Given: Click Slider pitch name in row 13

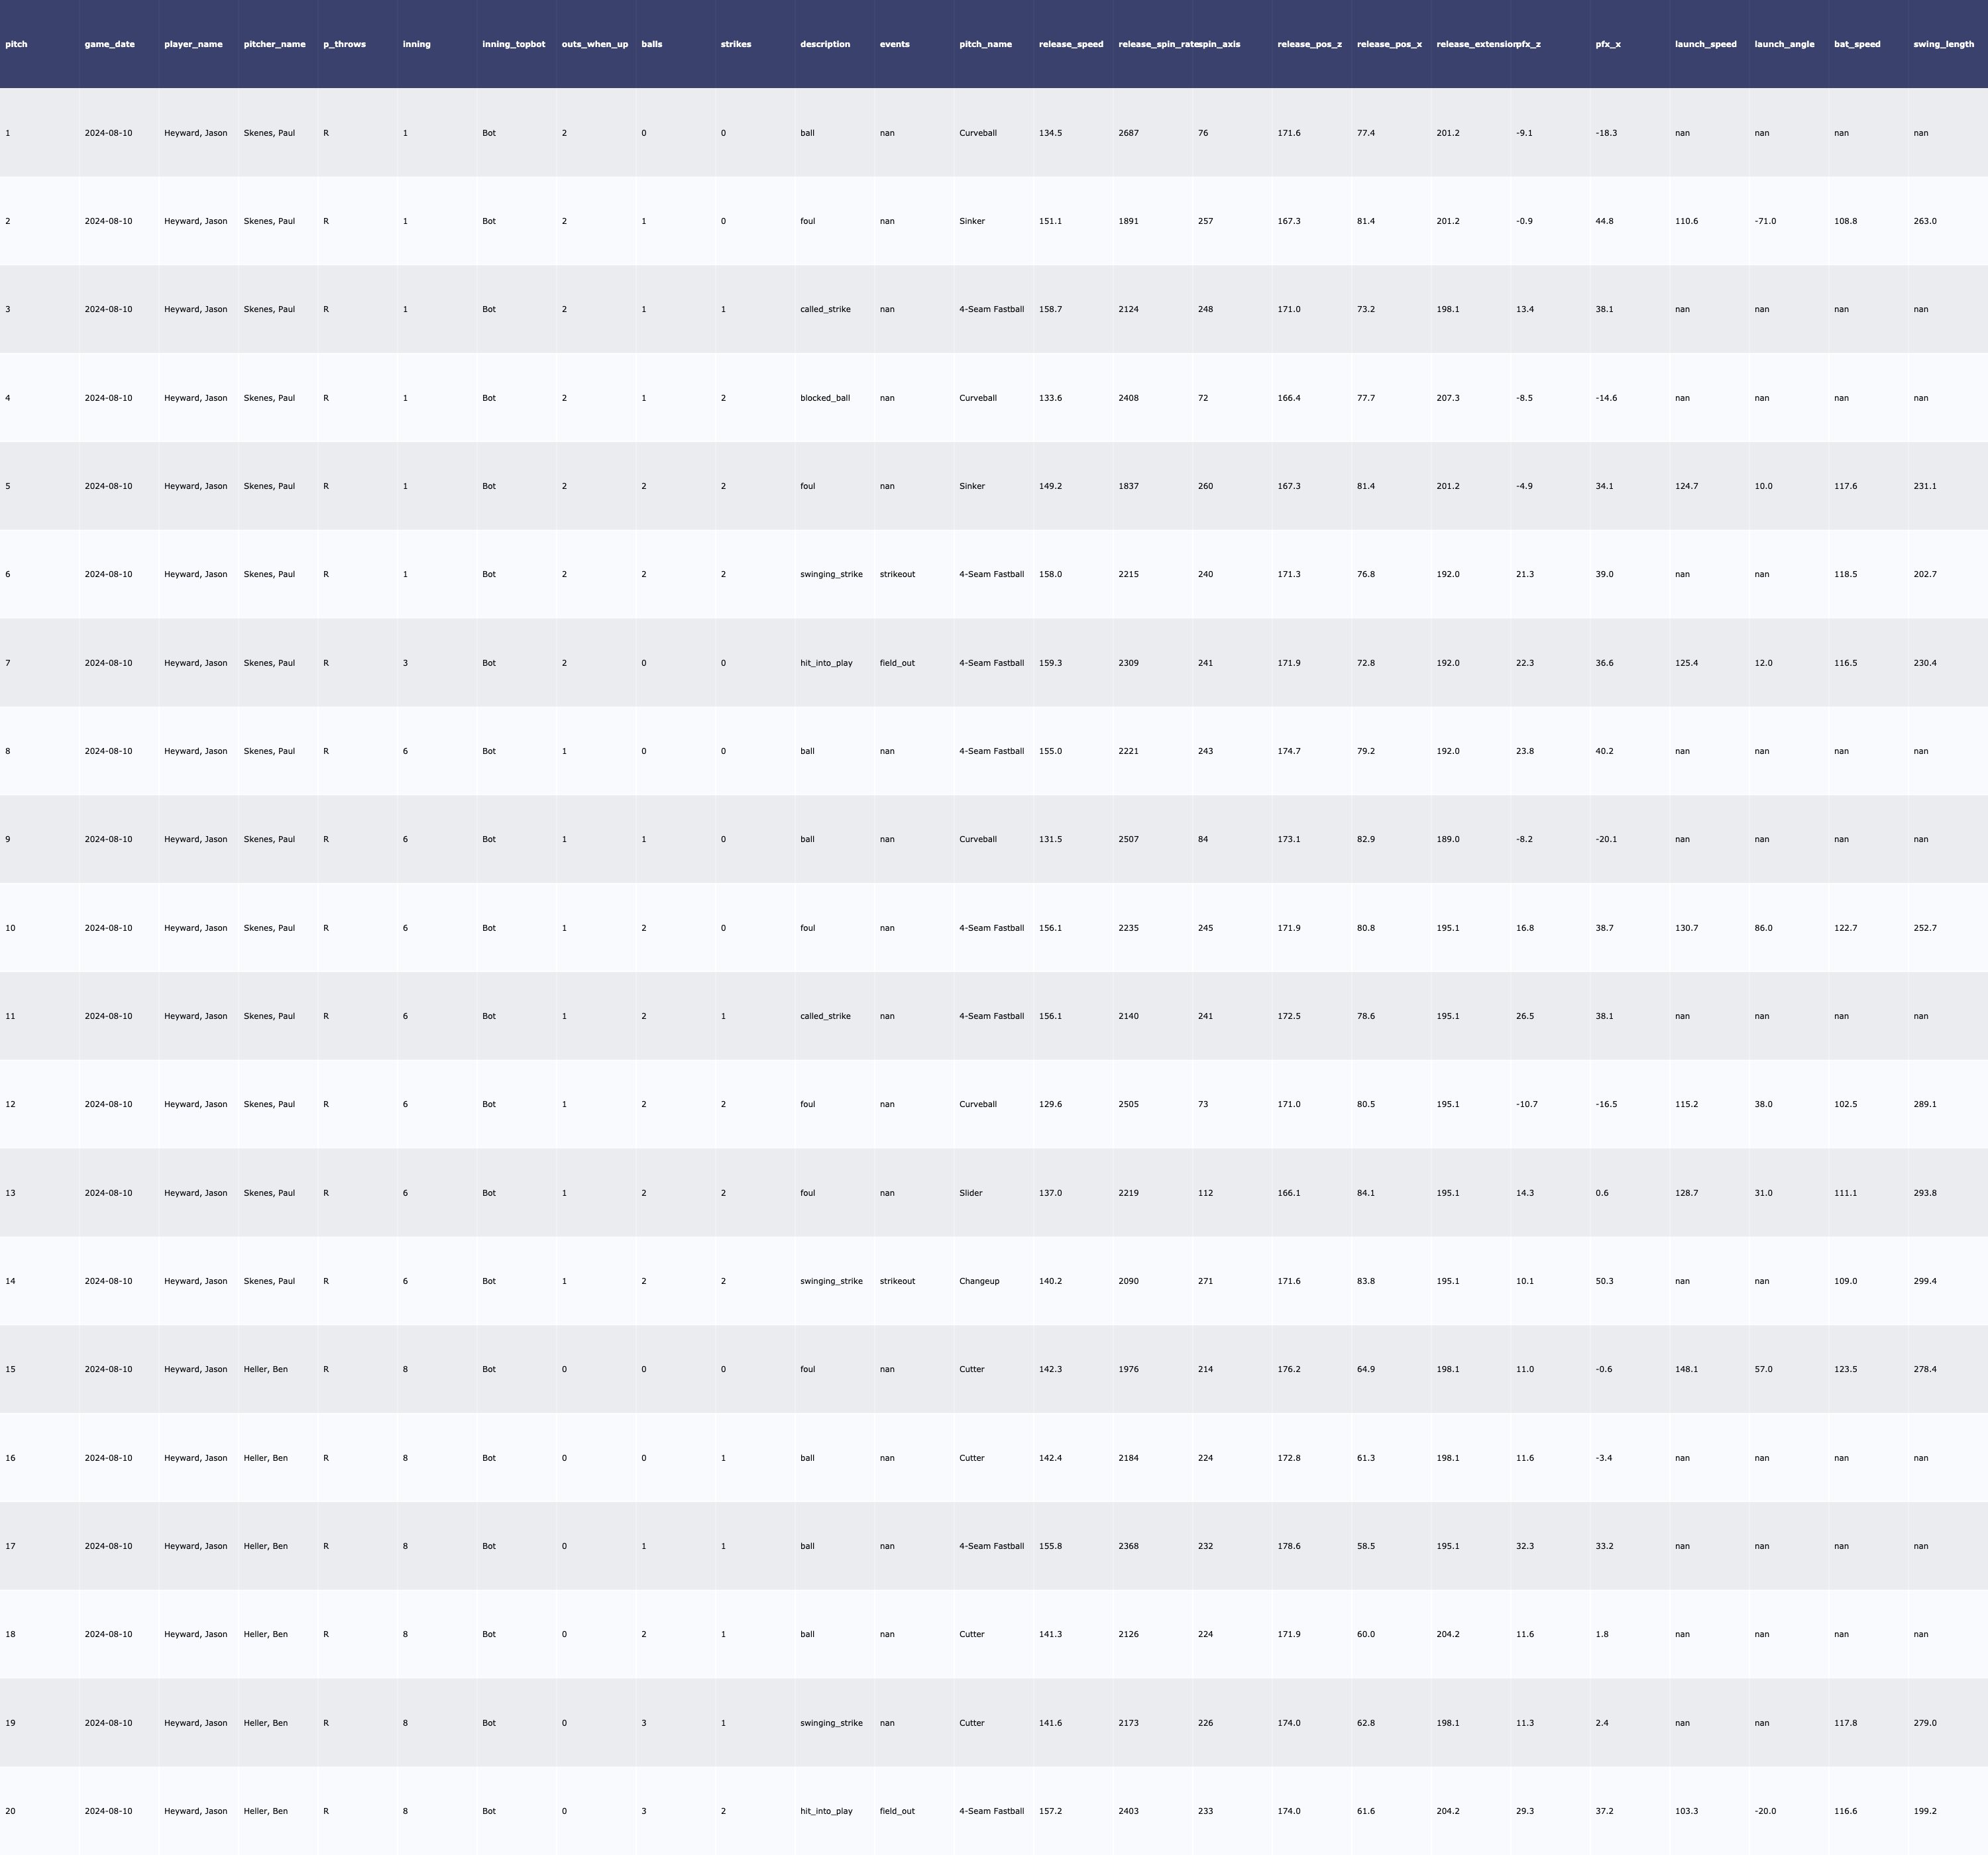Looking at the screenshot, I should 971,1193.
